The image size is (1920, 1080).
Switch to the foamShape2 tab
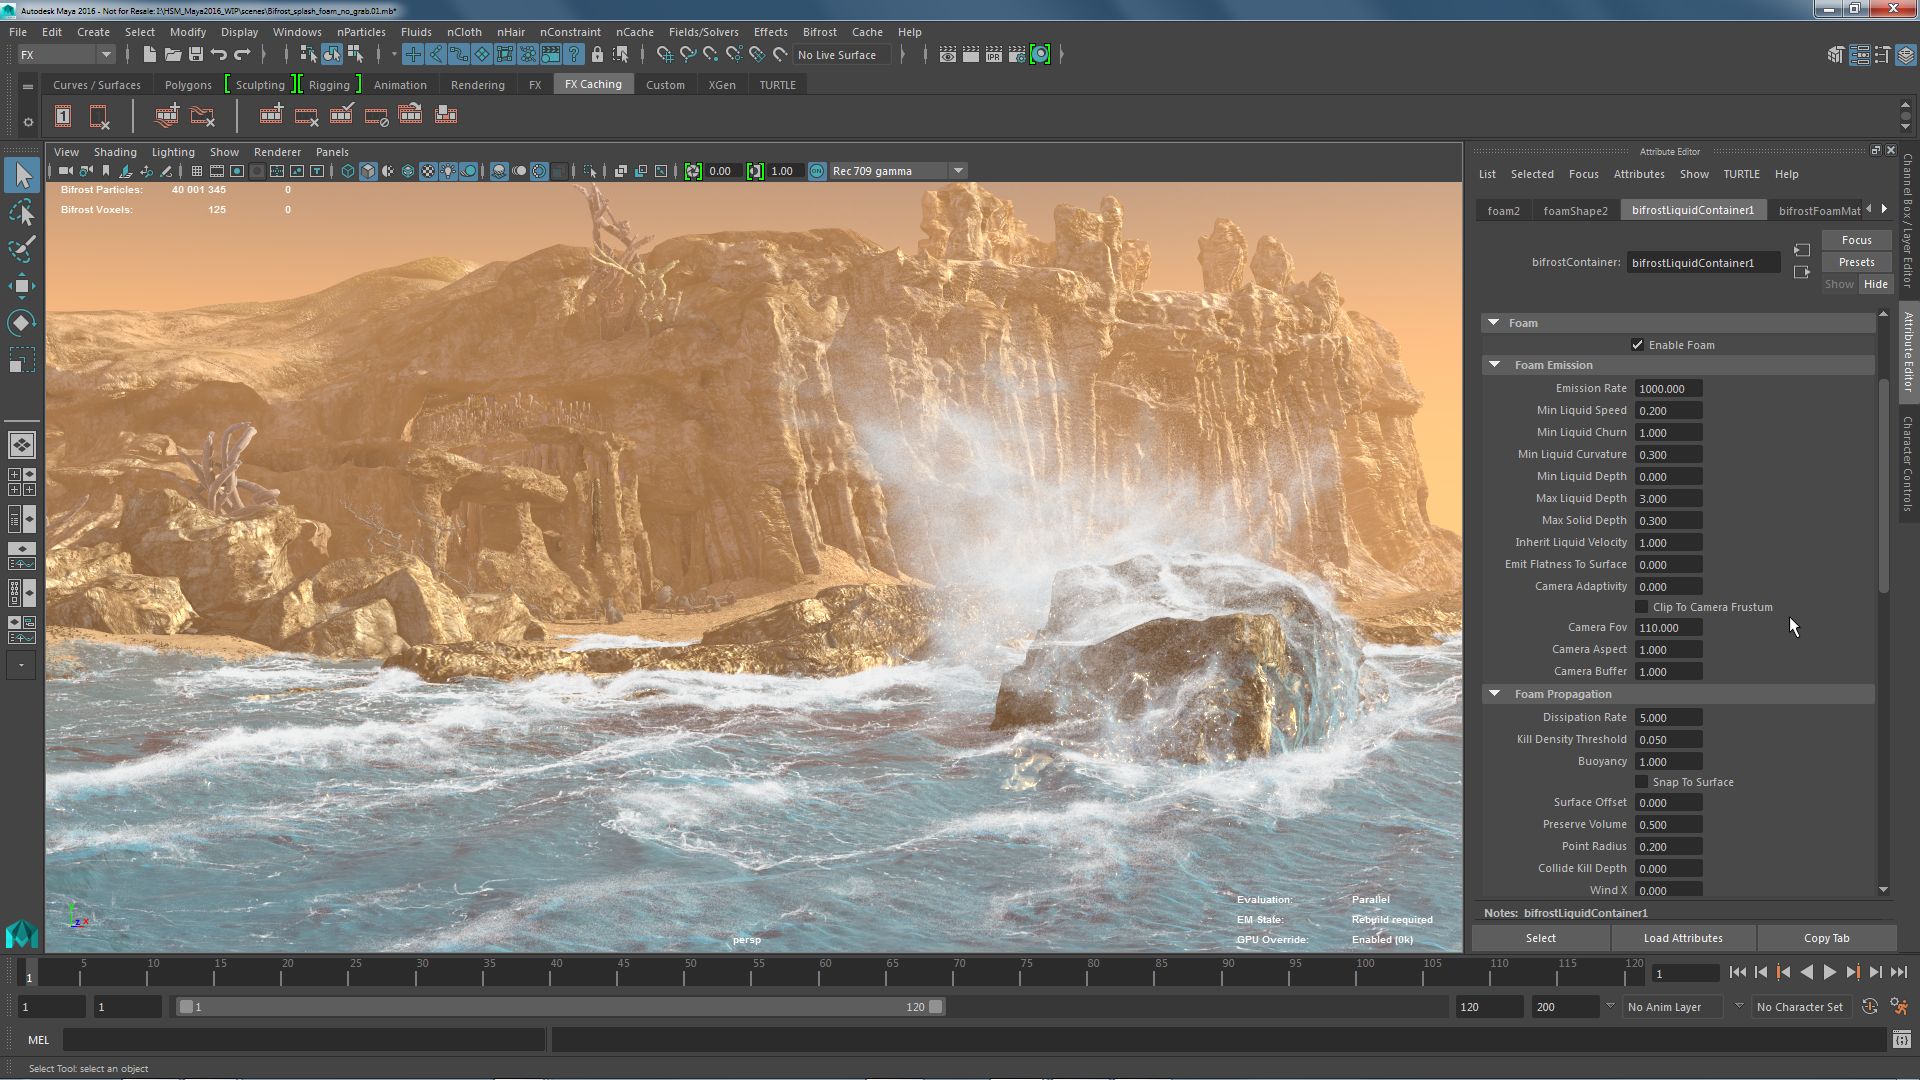click(1575, 210)
